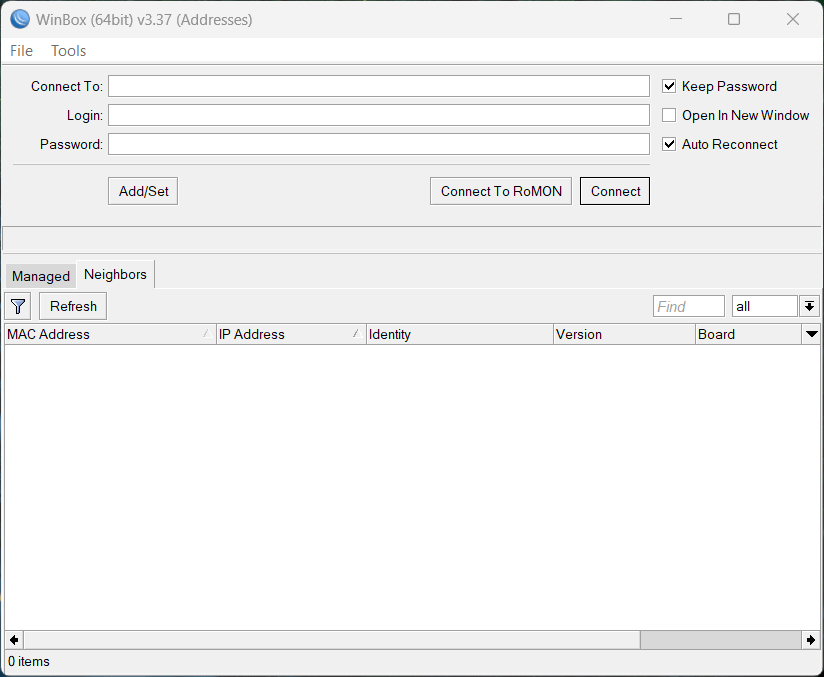
Task: Select the Neighbors tab
Action: click(115, 274)
